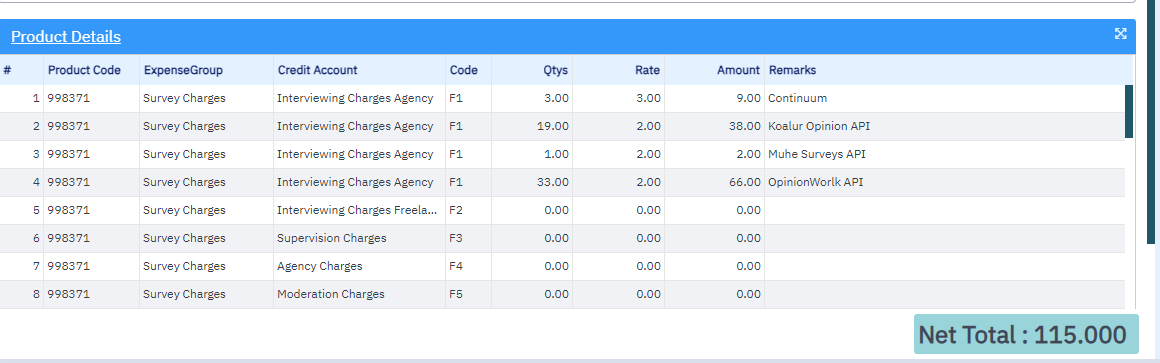
Task: Click the page vertical scrollbar at right edge
Action: click(x=1152, y=122)
